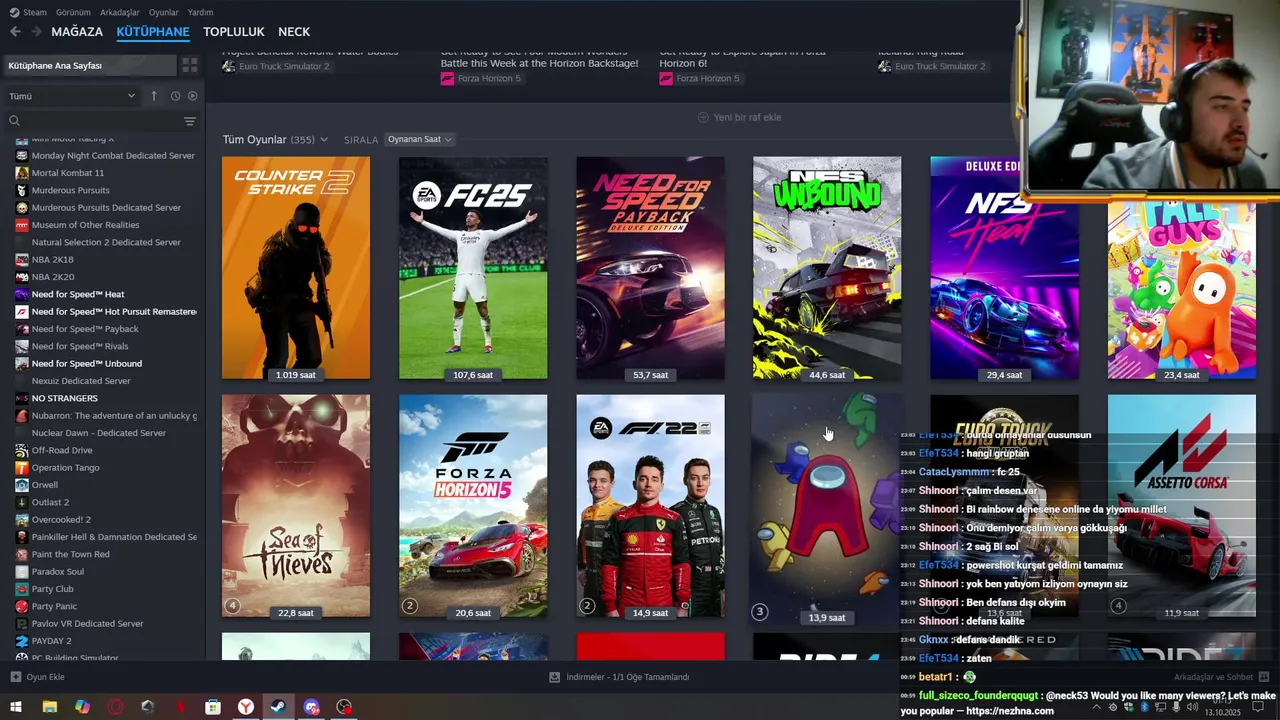Viewport: 1280px width, 720px height.
Task: Open the Counter-Strike 2 game cover
Action: pyautogui.click(x=296, y=268)
